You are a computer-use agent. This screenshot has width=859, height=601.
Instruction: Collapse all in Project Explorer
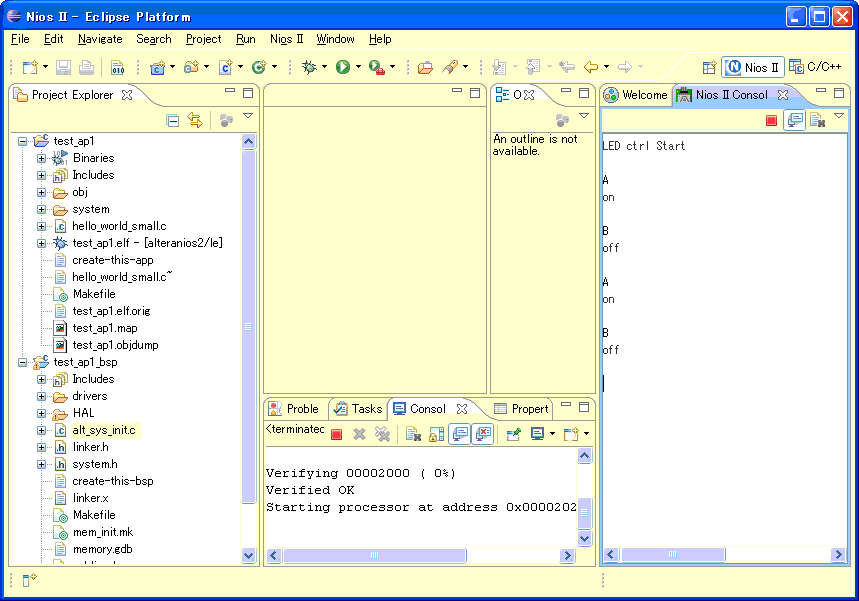(173, 120)
